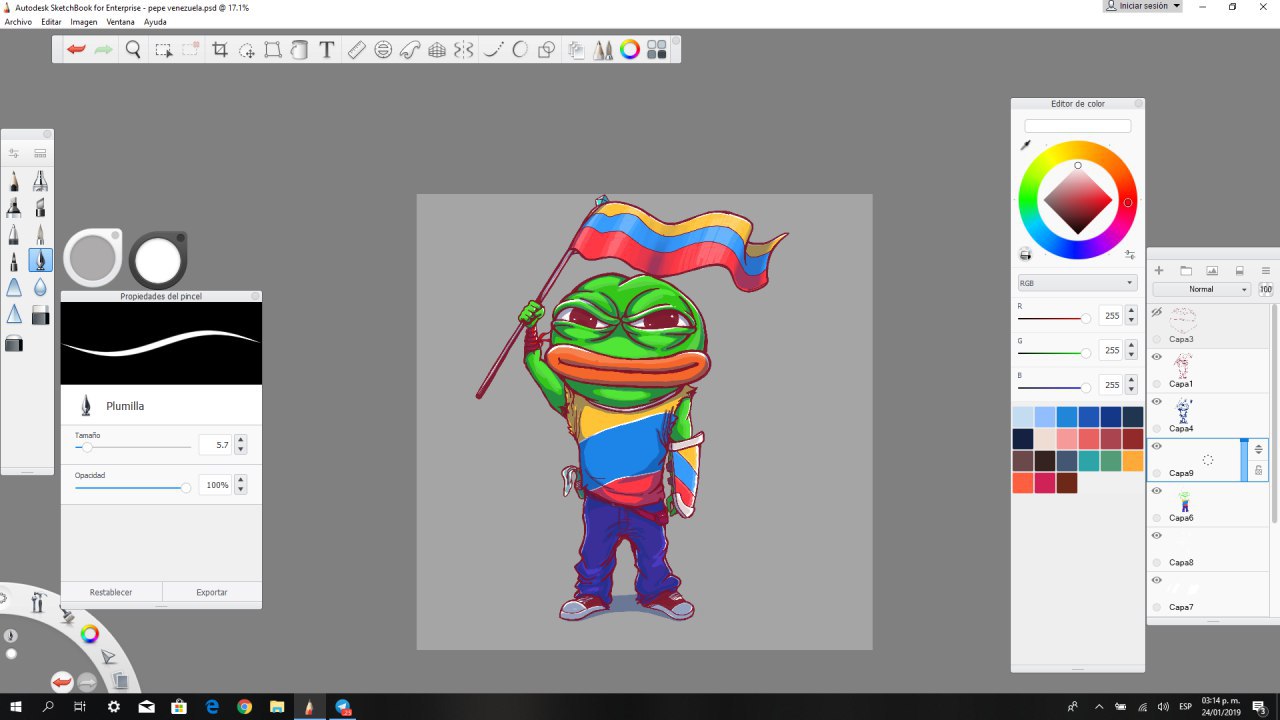
Task: Pick the eyedropper in Color Editor
Action: pyautogui.click(x=1025, y=146)
